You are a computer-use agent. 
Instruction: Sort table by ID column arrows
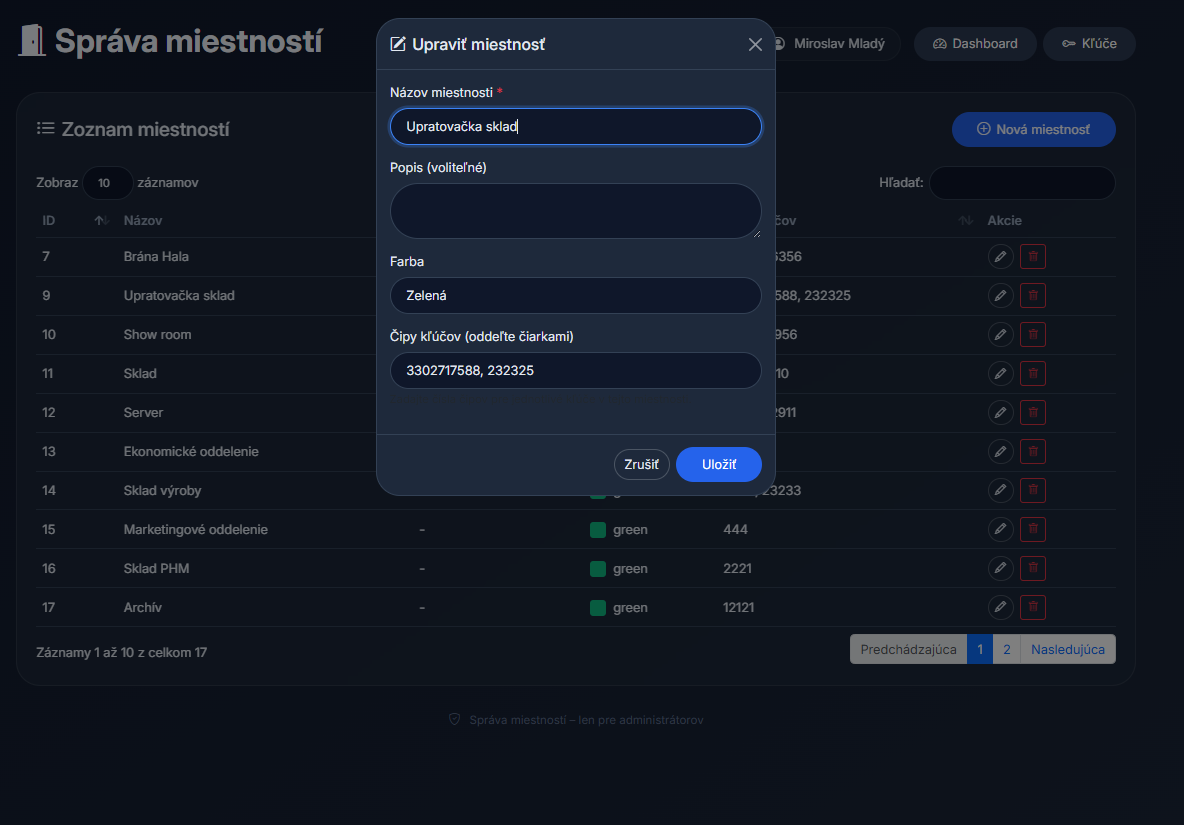(101, 221)
